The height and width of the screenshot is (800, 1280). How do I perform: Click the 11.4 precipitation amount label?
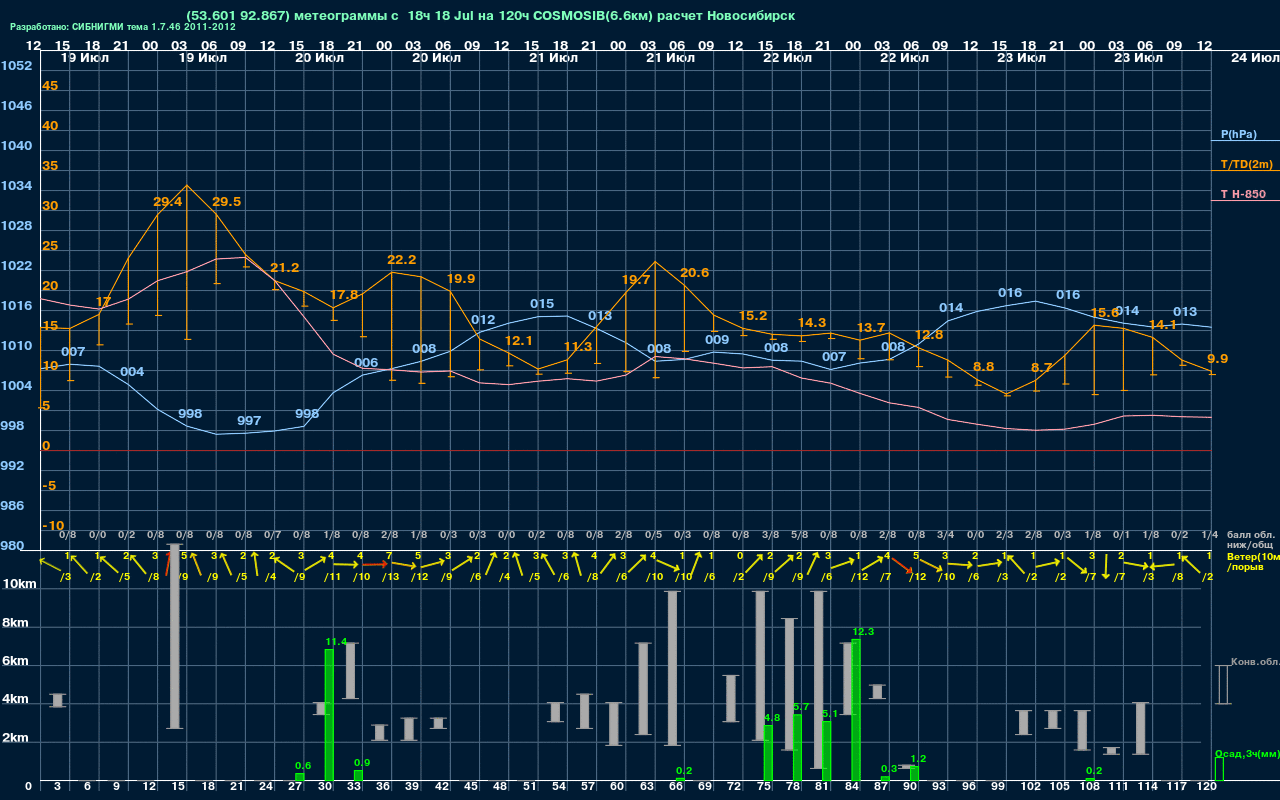coord(336,641)
